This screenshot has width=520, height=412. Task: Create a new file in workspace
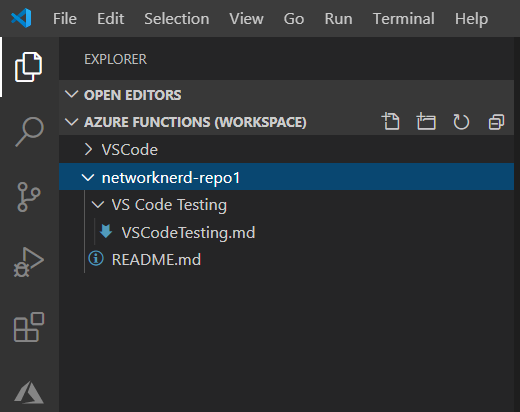pyautogui.click(x=391, y=121)
